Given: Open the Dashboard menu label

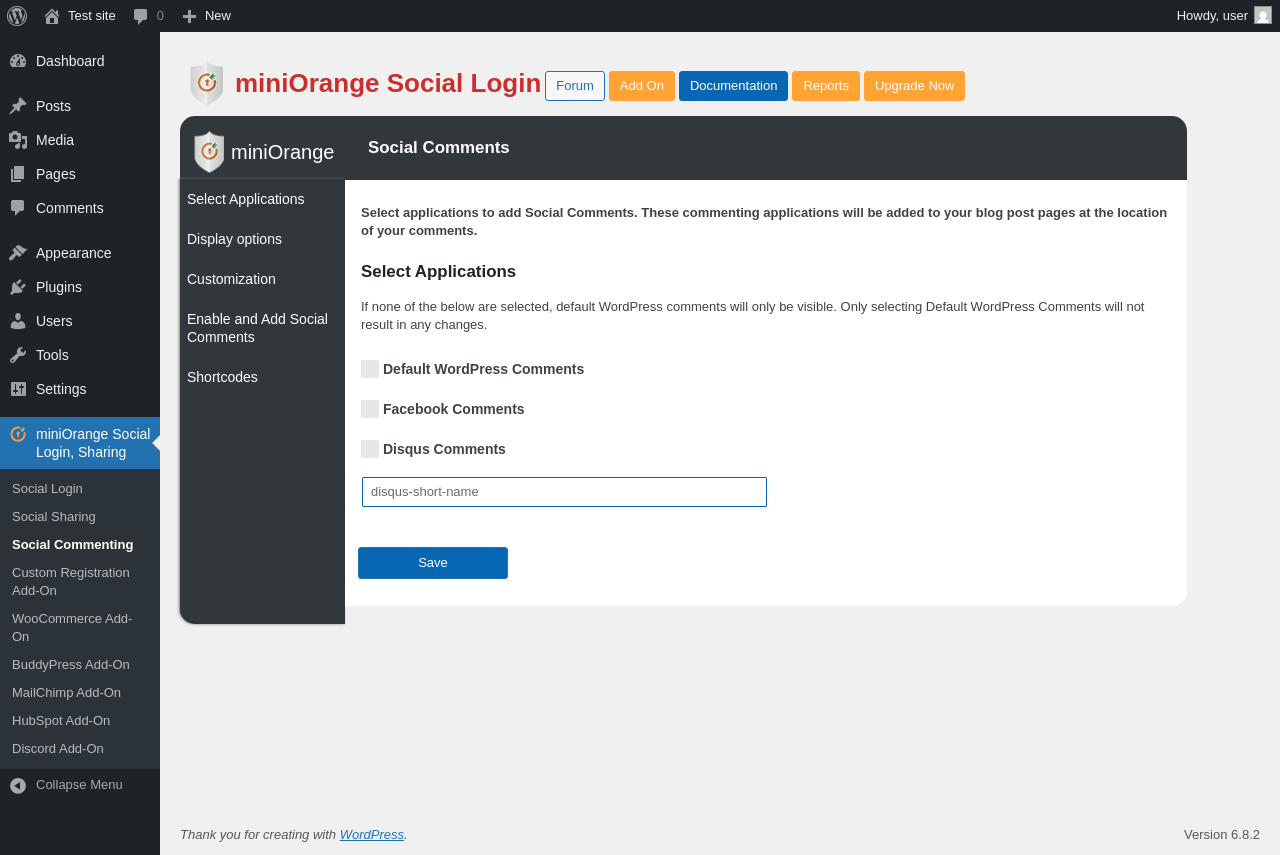Looking at the screenshot, I should tap(70, 61).
